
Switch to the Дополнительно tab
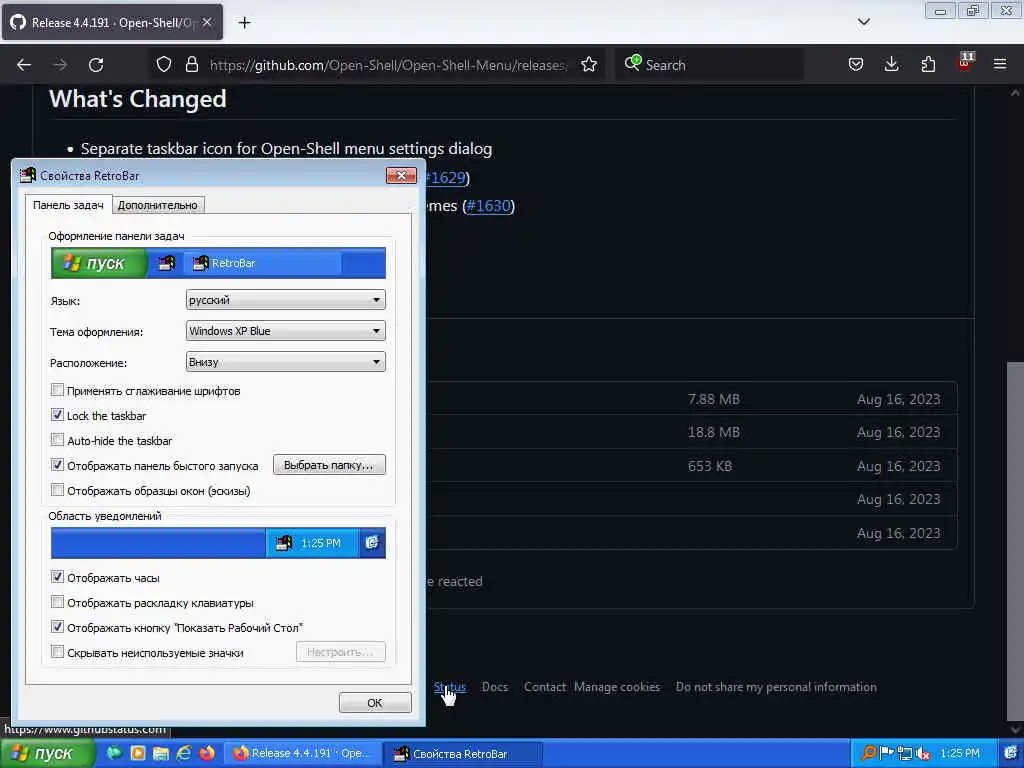(157, 205)
